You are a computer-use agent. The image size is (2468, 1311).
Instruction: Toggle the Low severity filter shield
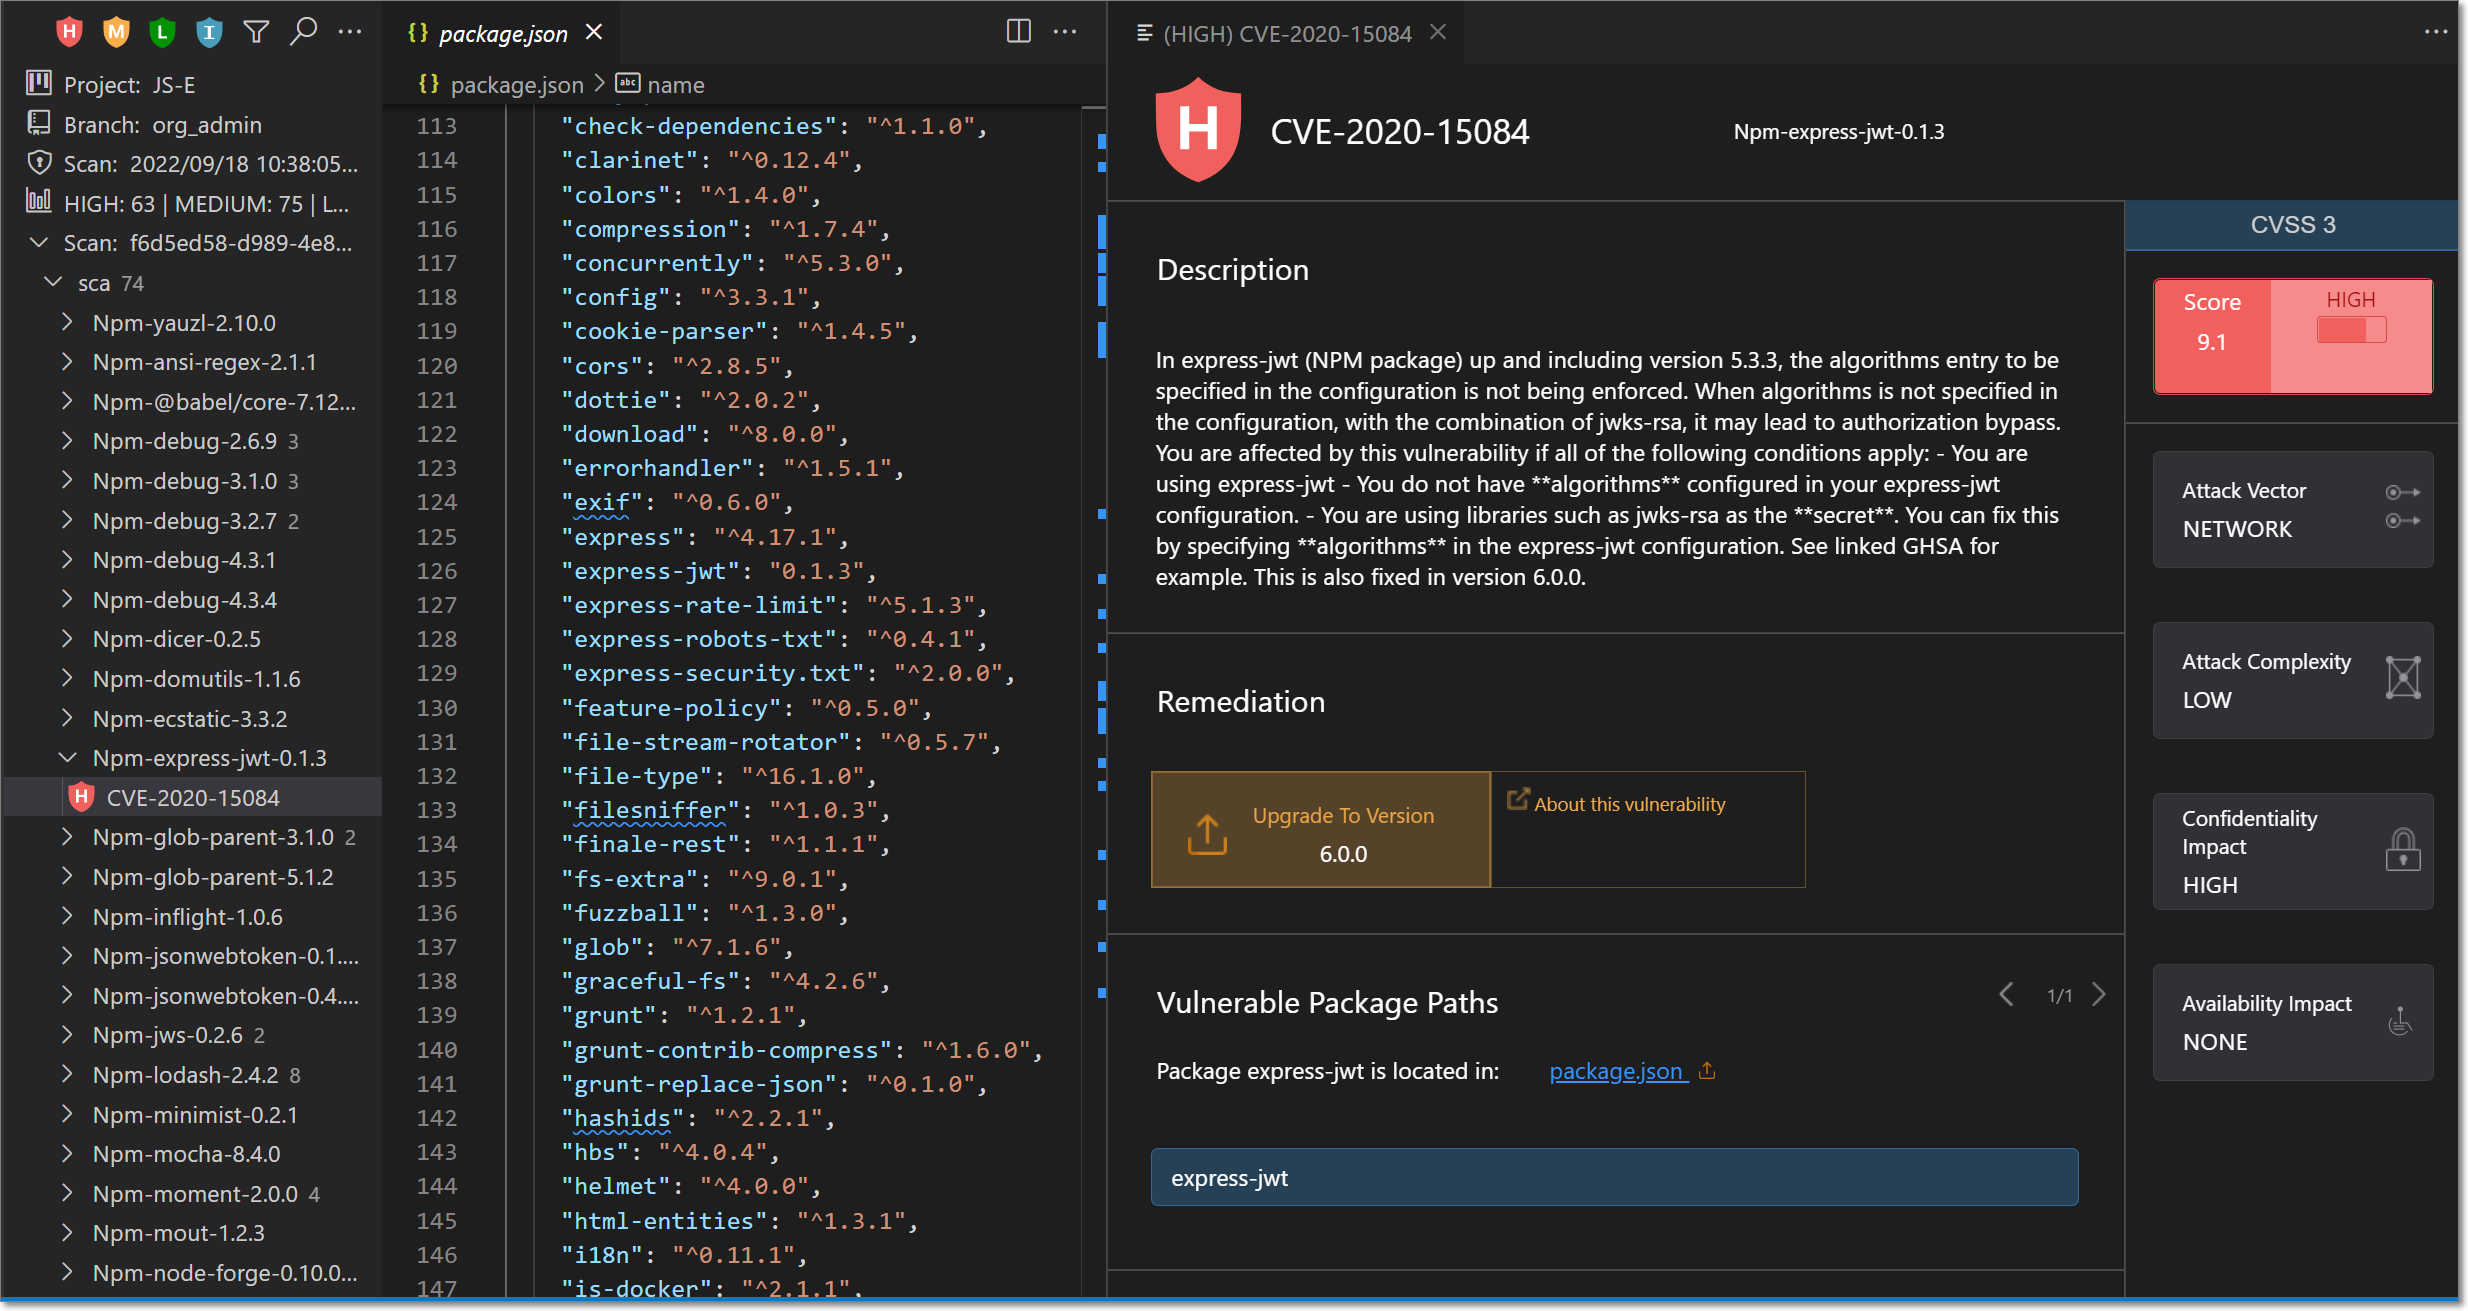[162, 32]
